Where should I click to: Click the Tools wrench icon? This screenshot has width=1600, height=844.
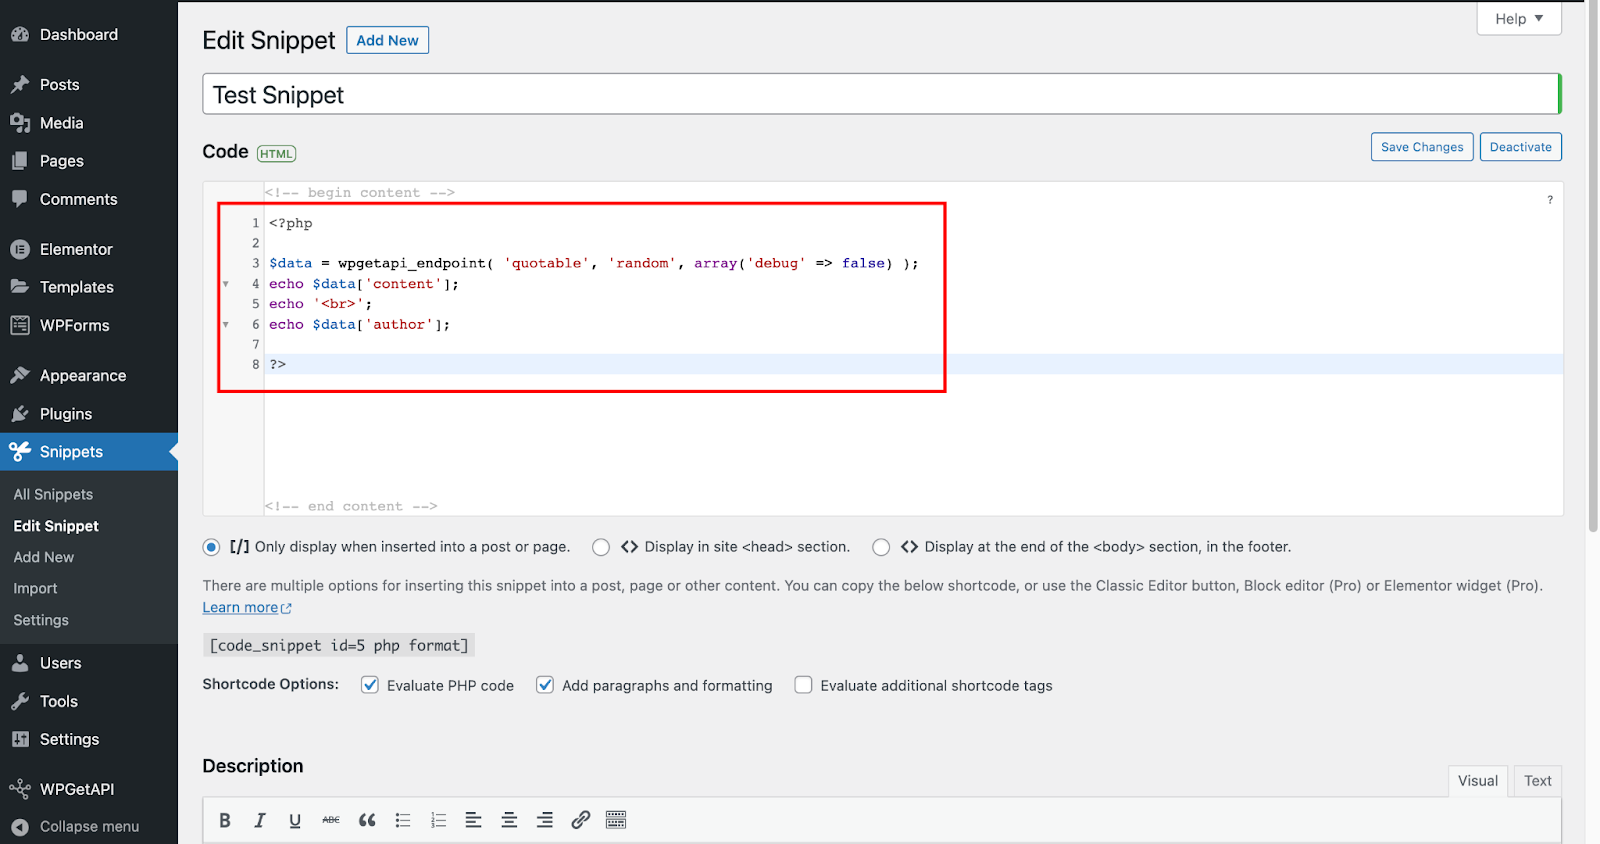(20, 701)
